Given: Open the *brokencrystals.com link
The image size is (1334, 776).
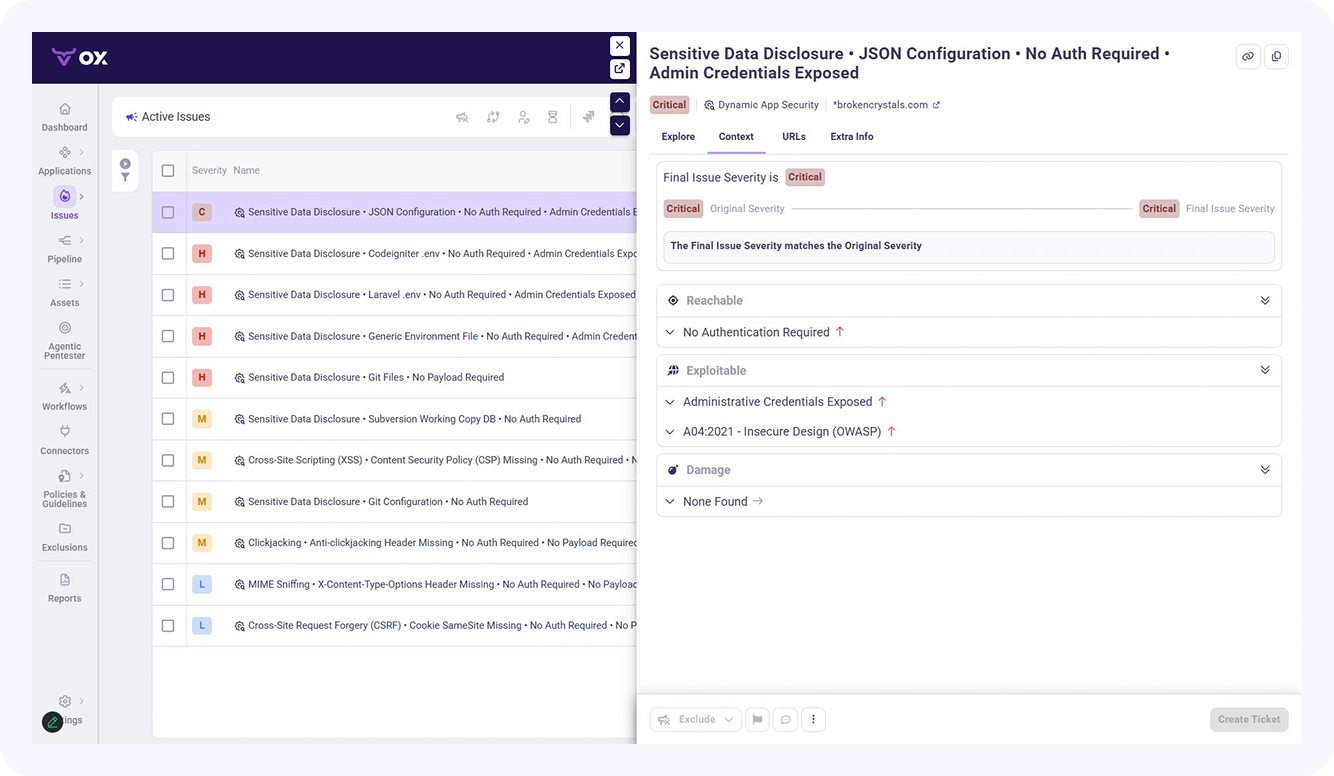Looking at the screenshot, I should tap(886, 105).
